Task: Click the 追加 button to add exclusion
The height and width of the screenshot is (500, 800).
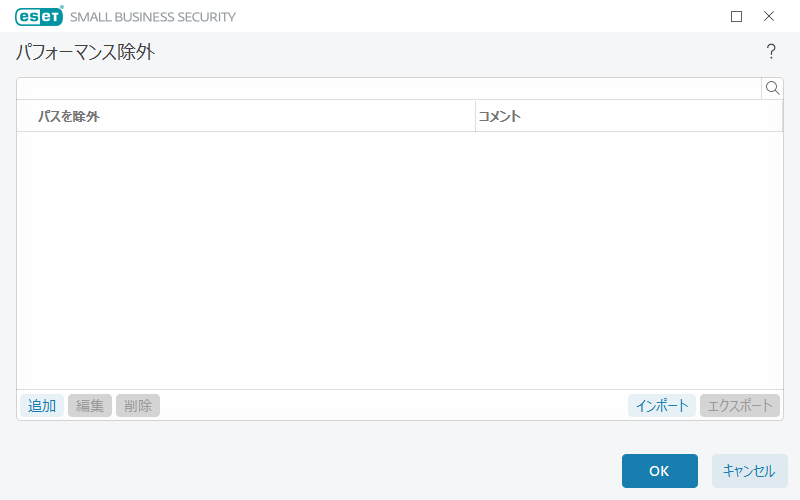Action: (x=42, y=405)
